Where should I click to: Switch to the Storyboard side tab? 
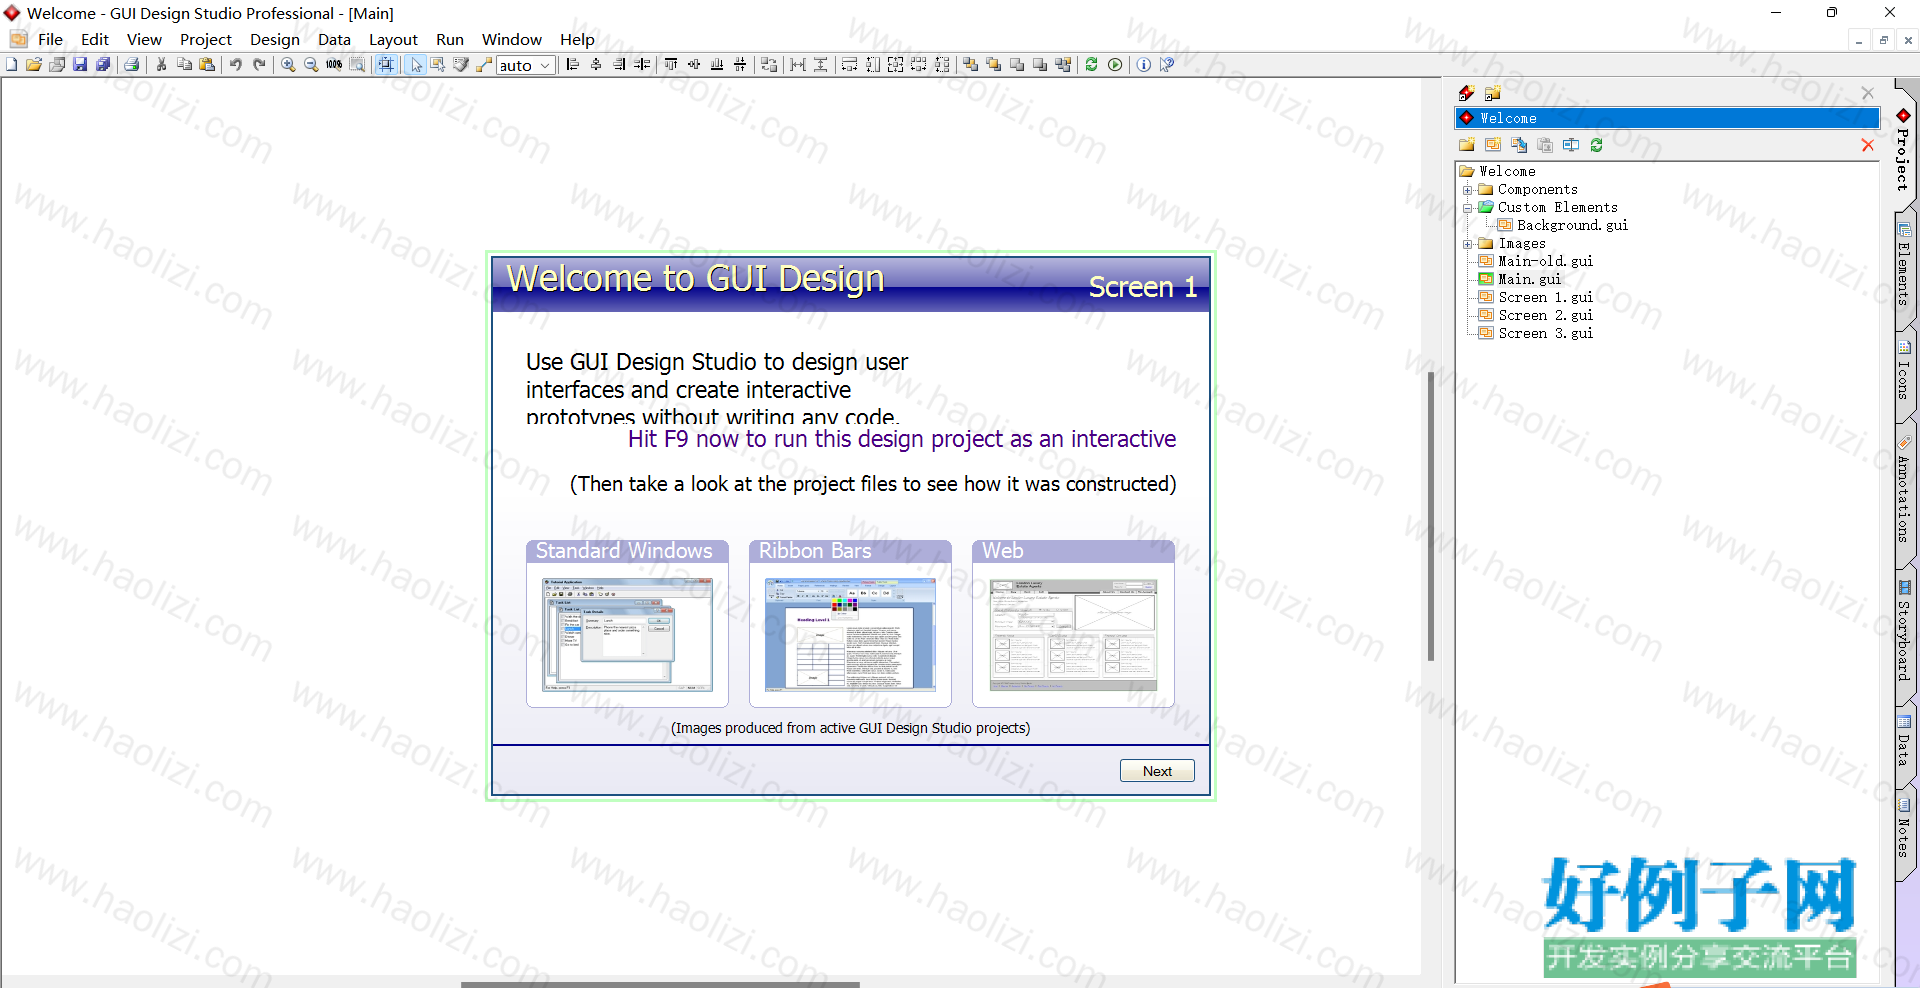click(1905, 634)
